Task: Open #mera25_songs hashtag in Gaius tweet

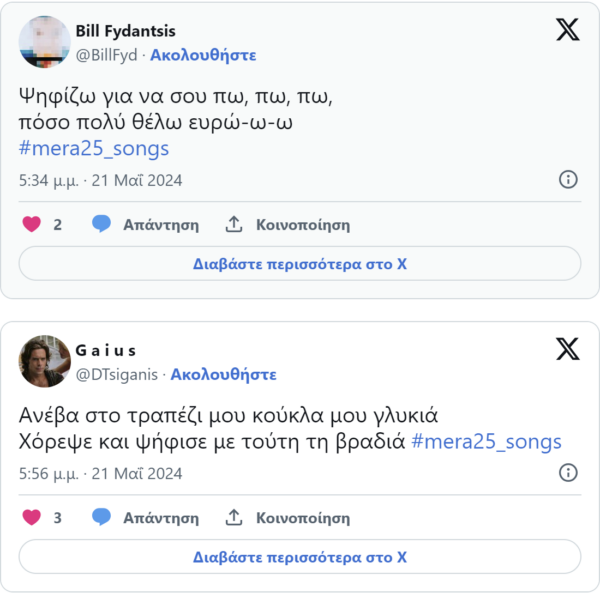Action: point(487,441)
